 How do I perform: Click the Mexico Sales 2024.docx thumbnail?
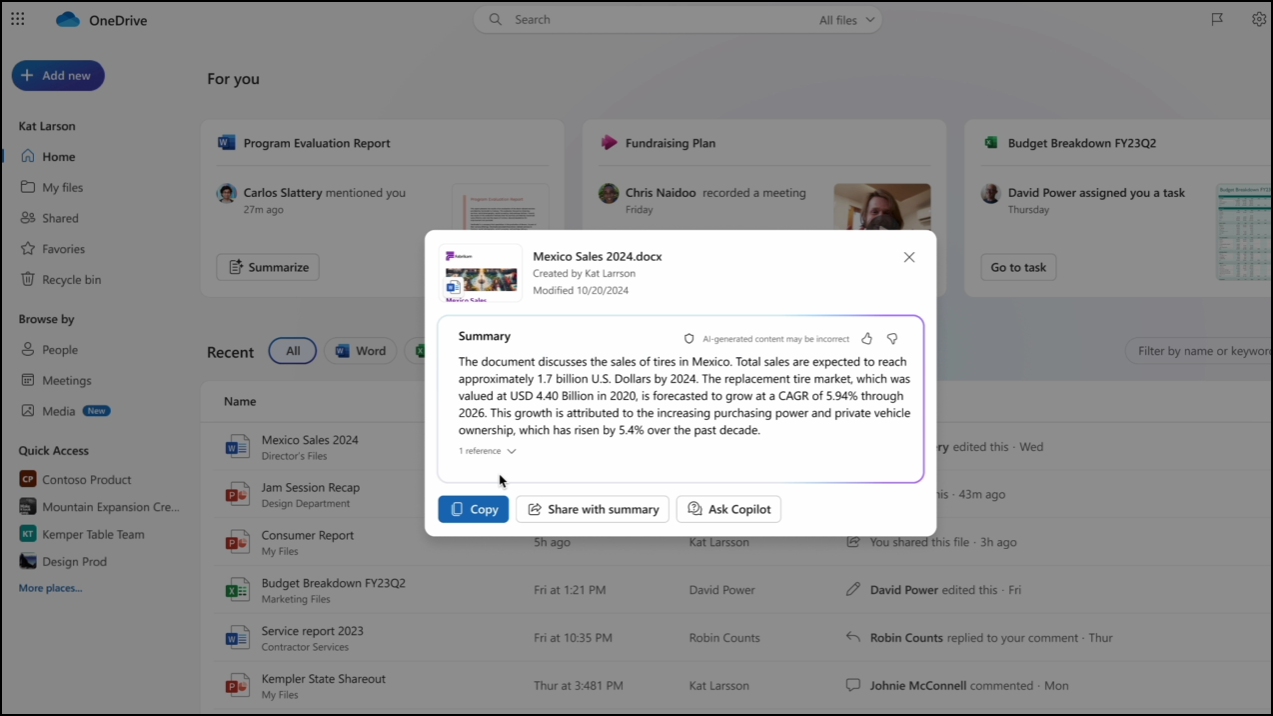(481, 273)
